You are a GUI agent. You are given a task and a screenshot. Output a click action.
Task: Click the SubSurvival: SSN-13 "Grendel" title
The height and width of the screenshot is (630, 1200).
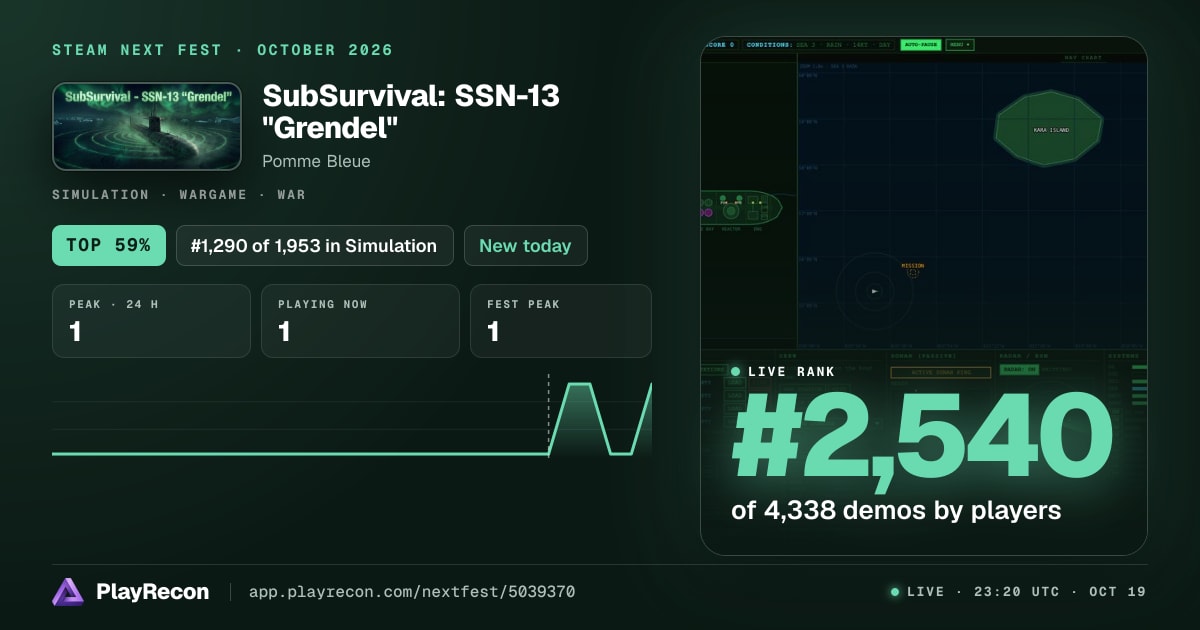[x=411, y=112]
